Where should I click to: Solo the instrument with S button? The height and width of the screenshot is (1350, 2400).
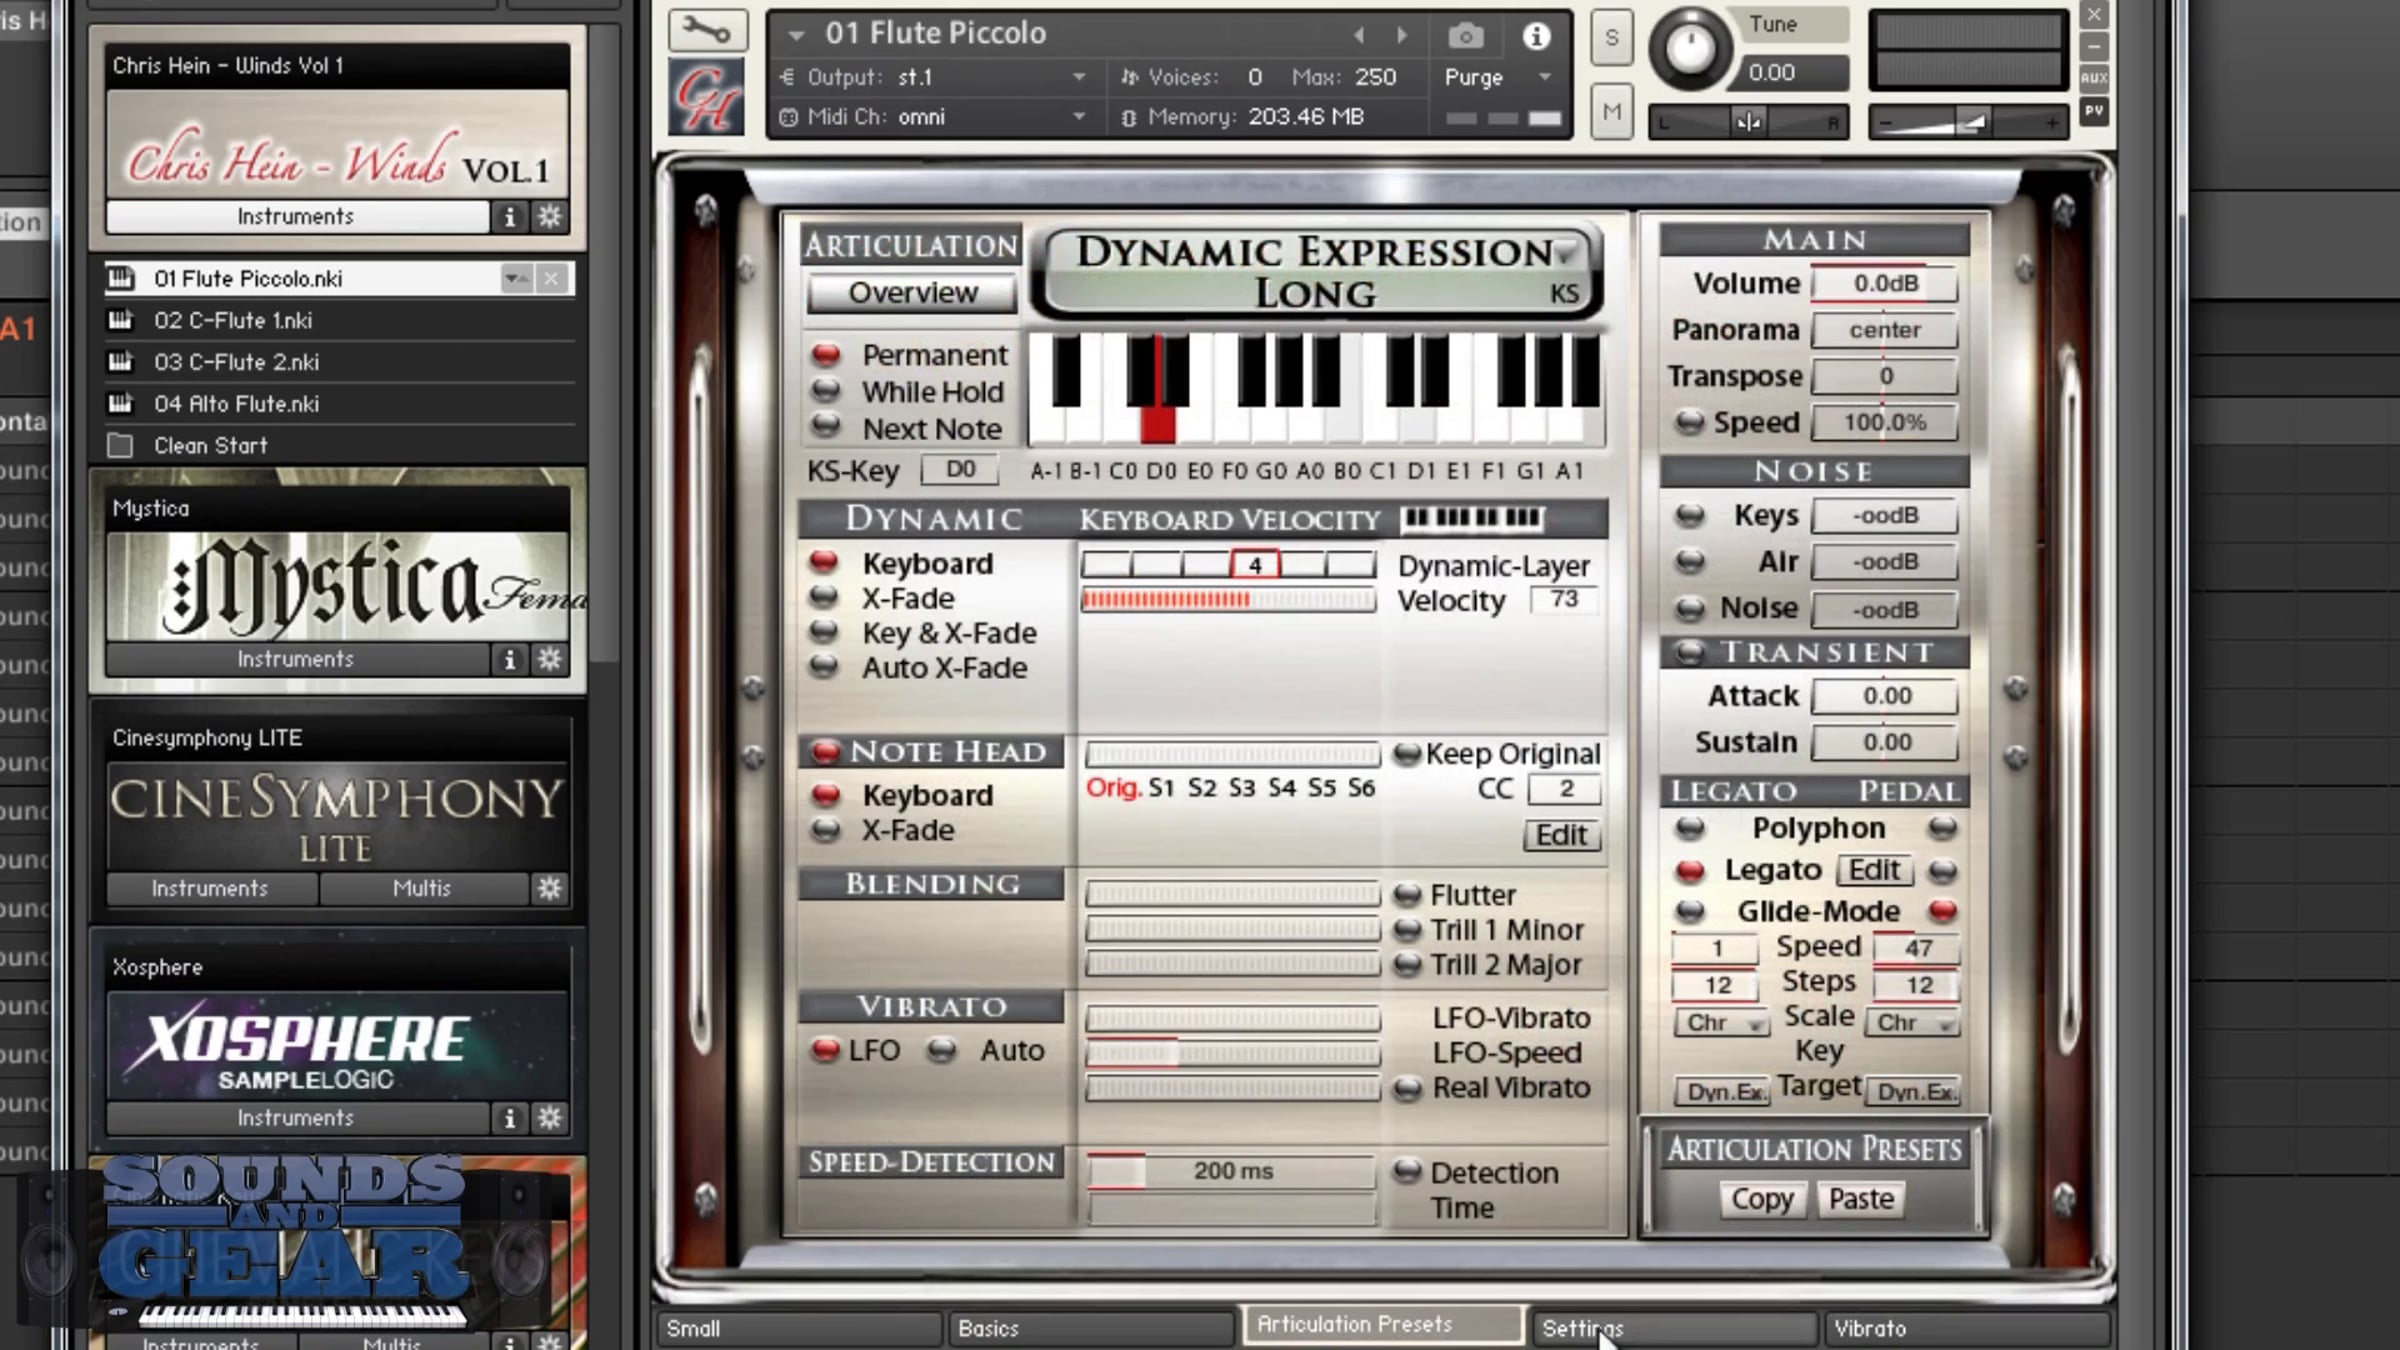coord(1611,38)
